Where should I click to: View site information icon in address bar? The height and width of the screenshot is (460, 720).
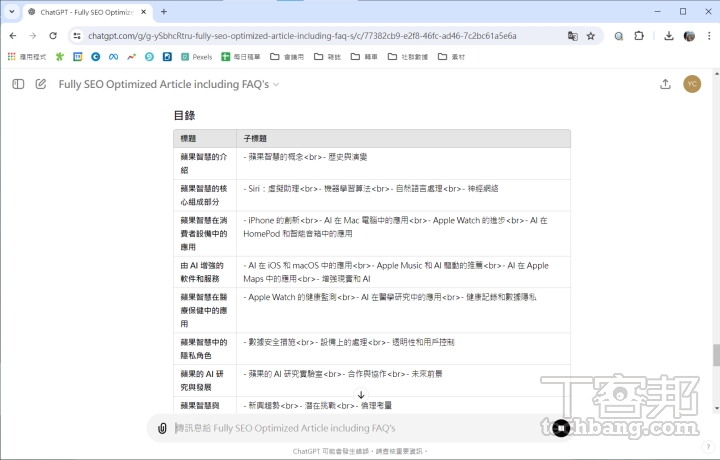pos(77,36)
